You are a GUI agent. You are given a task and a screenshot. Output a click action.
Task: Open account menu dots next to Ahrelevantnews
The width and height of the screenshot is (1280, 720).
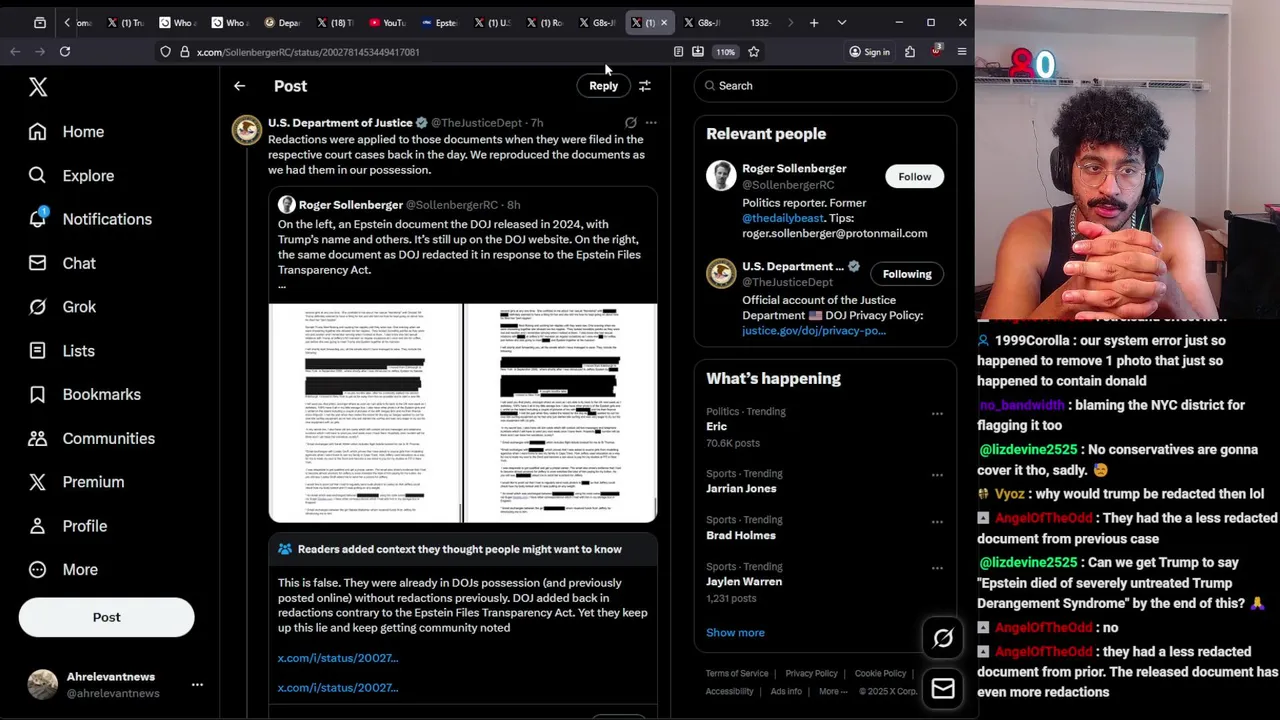[x=197, y=685]
